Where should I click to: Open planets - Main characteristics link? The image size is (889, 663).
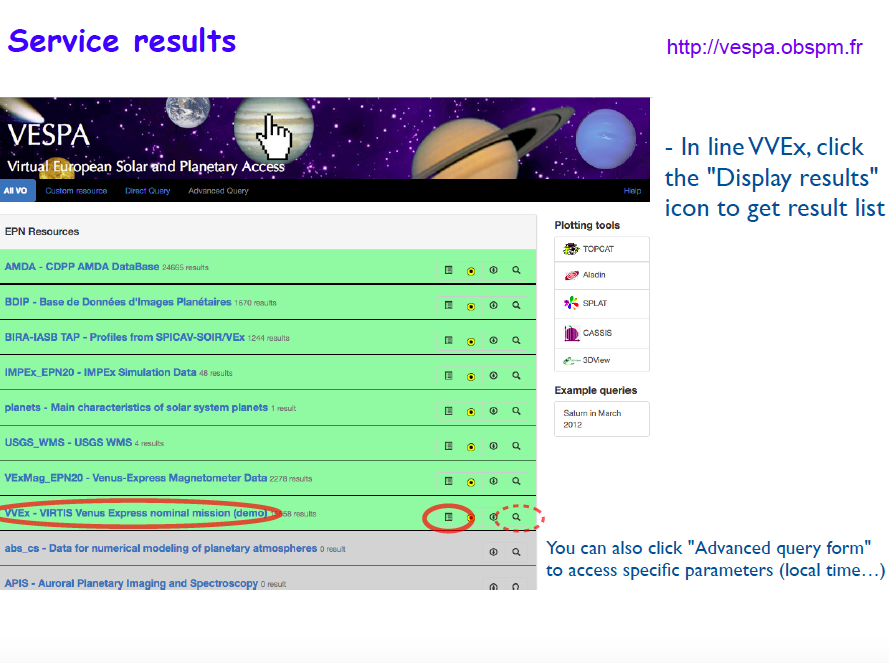pyautogui.click(x=136, y=407)
